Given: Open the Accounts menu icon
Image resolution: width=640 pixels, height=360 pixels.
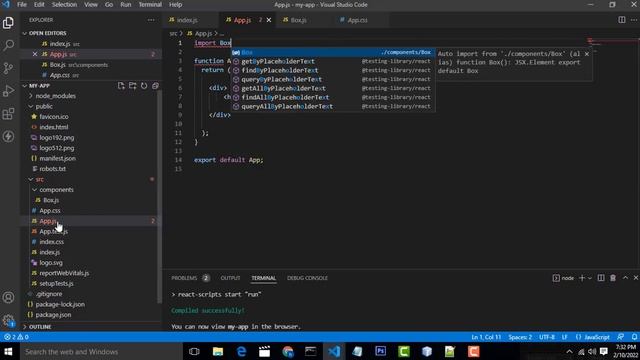Looking at the screenshot, I should [8, 298].
